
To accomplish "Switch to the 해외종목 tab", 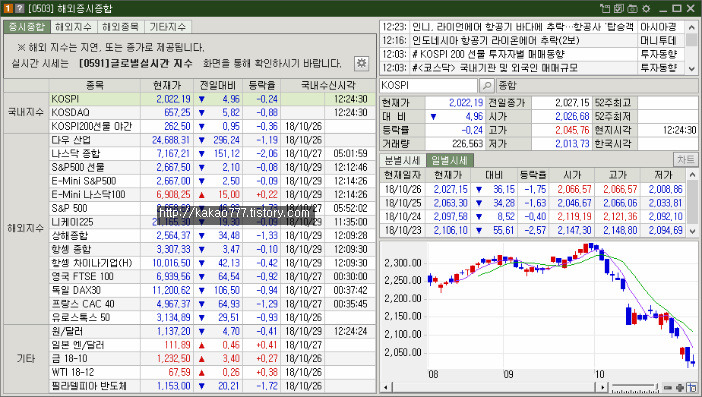I will pos(120,27).
